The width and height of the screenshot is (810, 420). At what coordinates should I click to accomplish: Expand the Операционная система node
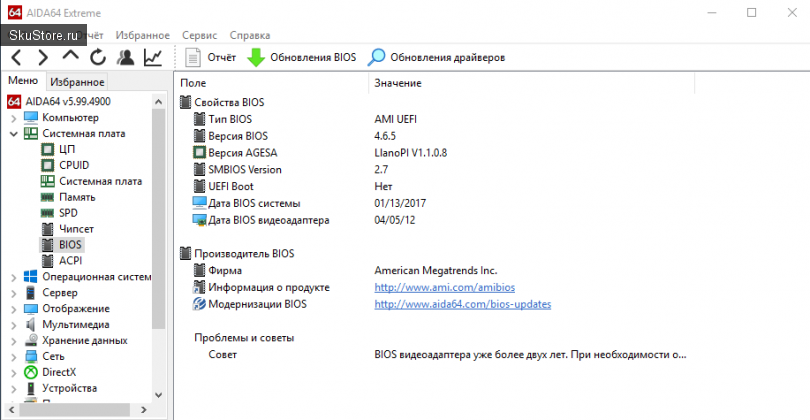(14, 277)
